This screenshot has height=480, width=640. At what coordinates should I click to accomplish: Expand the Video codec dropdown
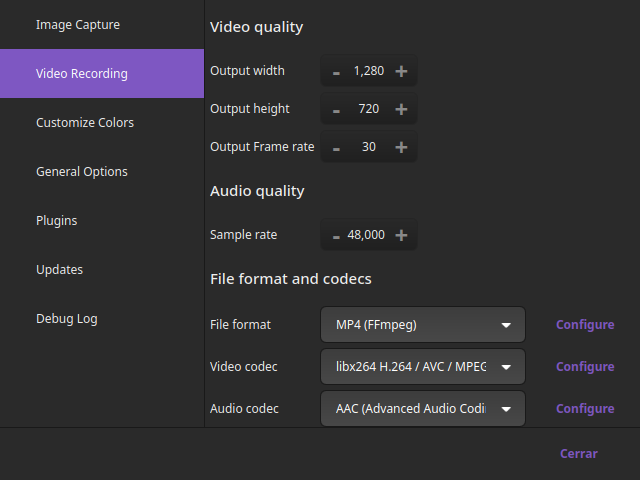(422, 367)
